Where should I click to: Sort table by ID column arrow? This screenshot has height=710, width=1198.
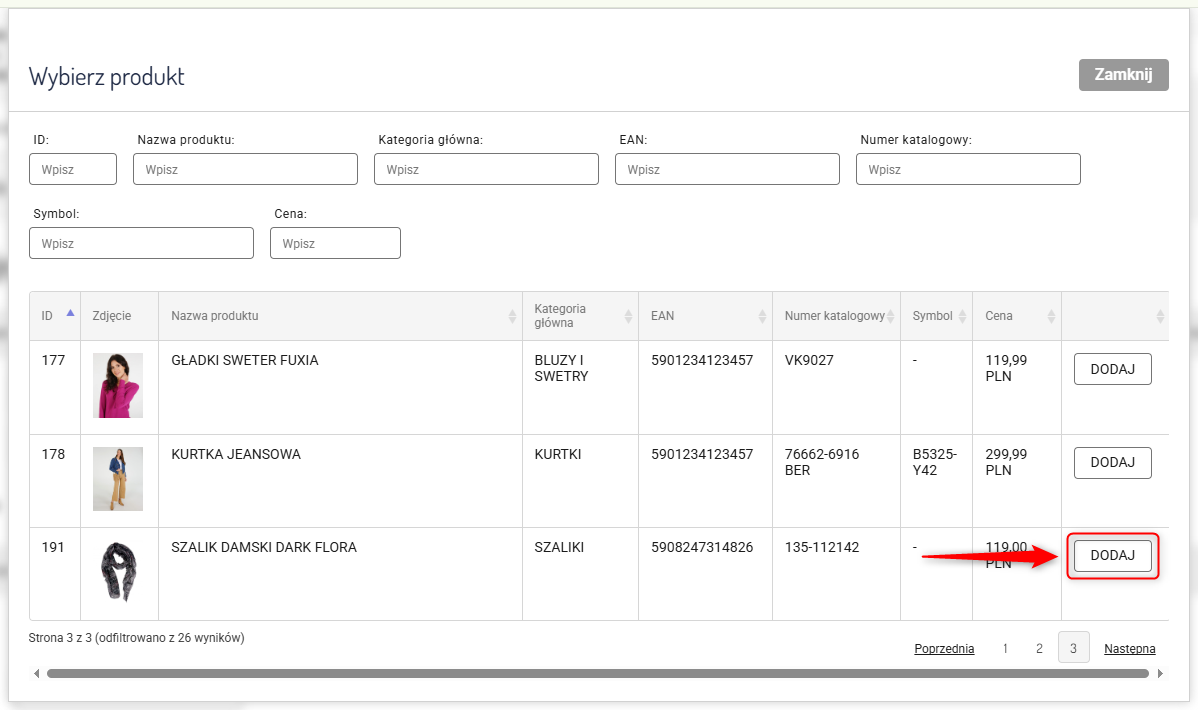[70, 313]
